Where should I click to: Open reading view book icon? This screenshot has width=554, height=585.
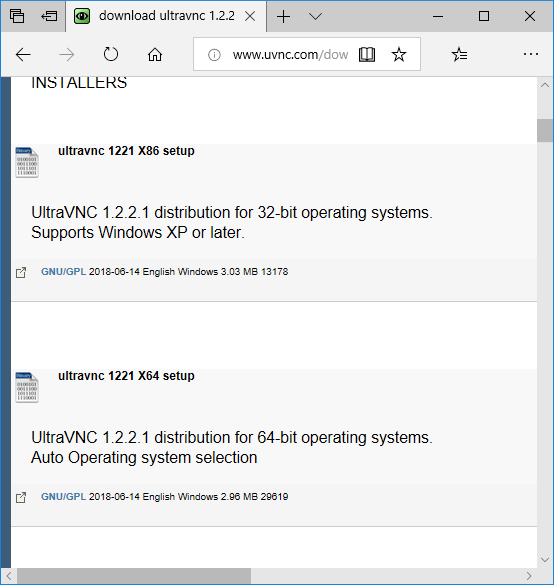pyautogui.click(x=367, y=55)
